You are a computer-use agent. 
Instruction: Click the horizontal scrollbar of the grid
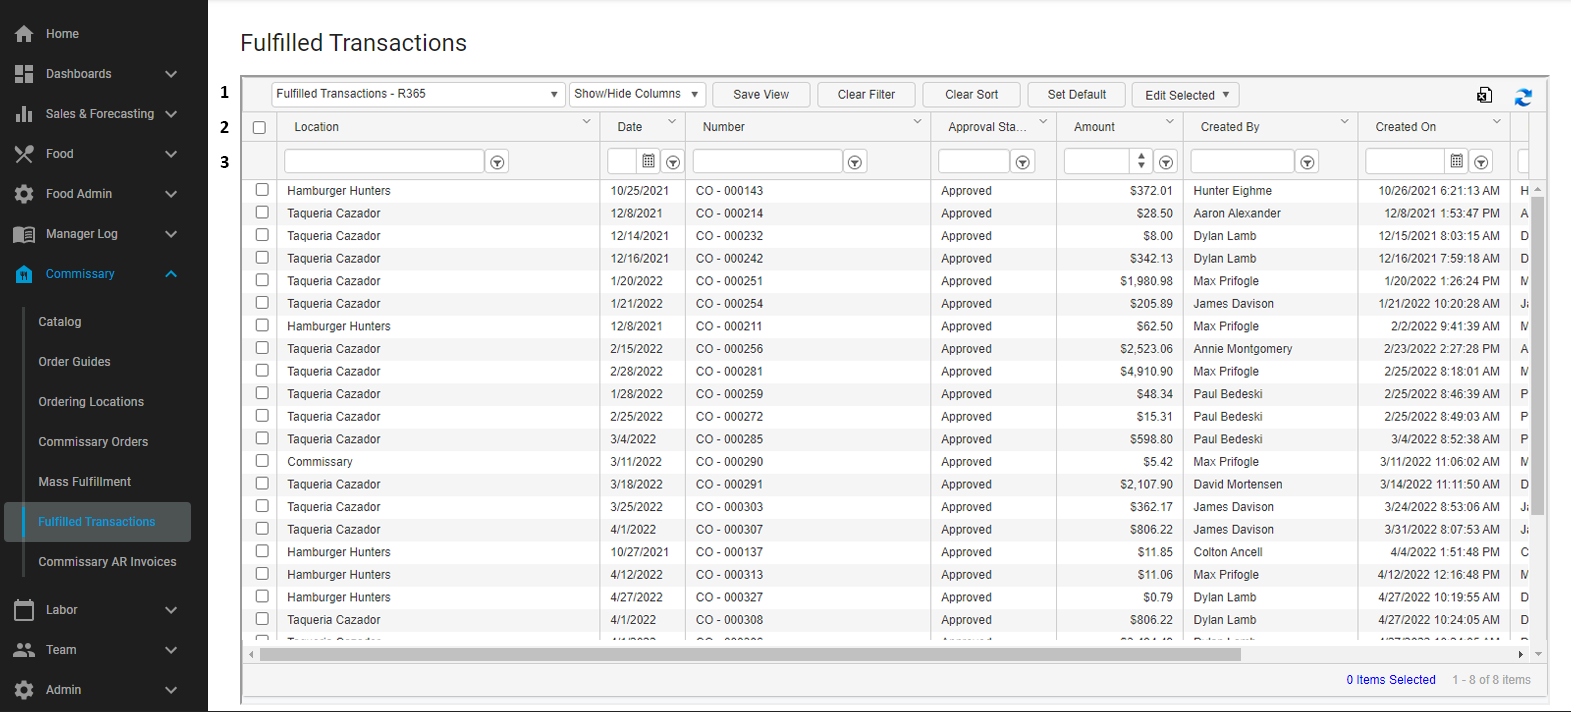click(x=750, y=655)
